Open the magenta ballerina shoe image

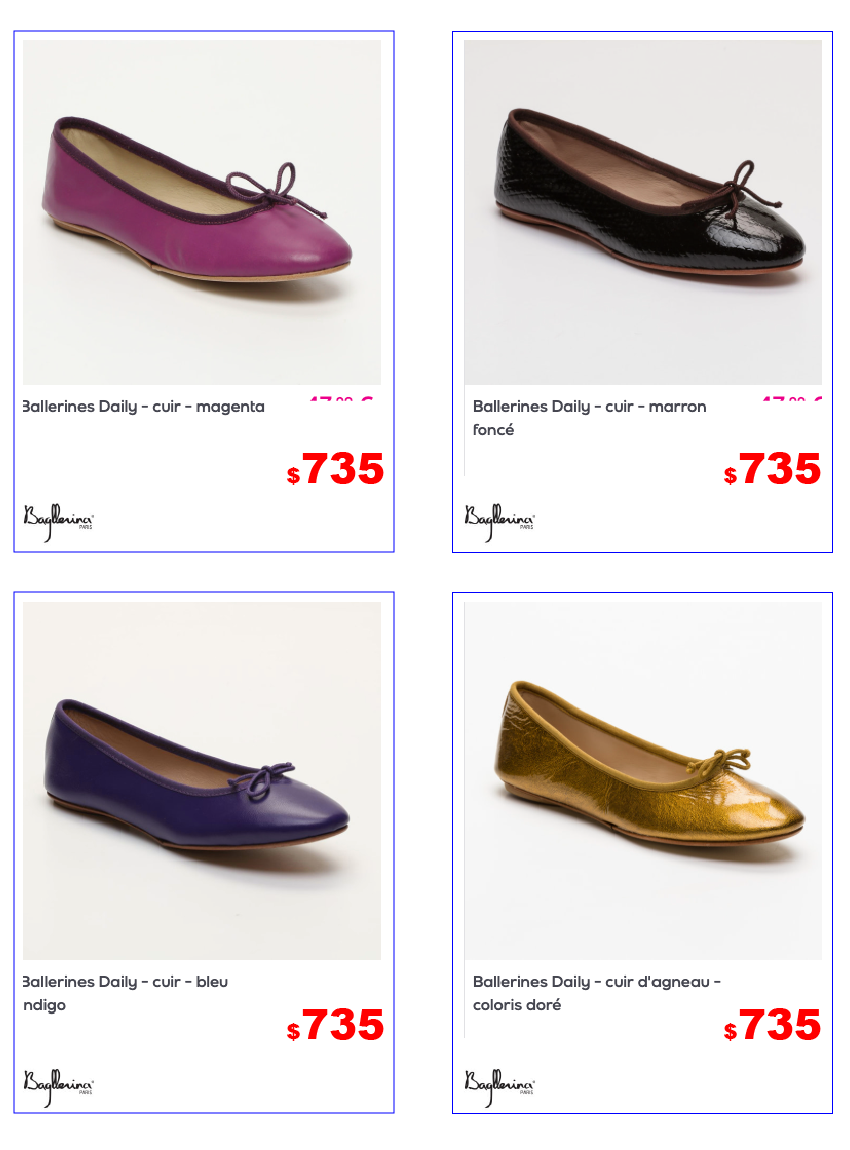click(x=202, y=212)
